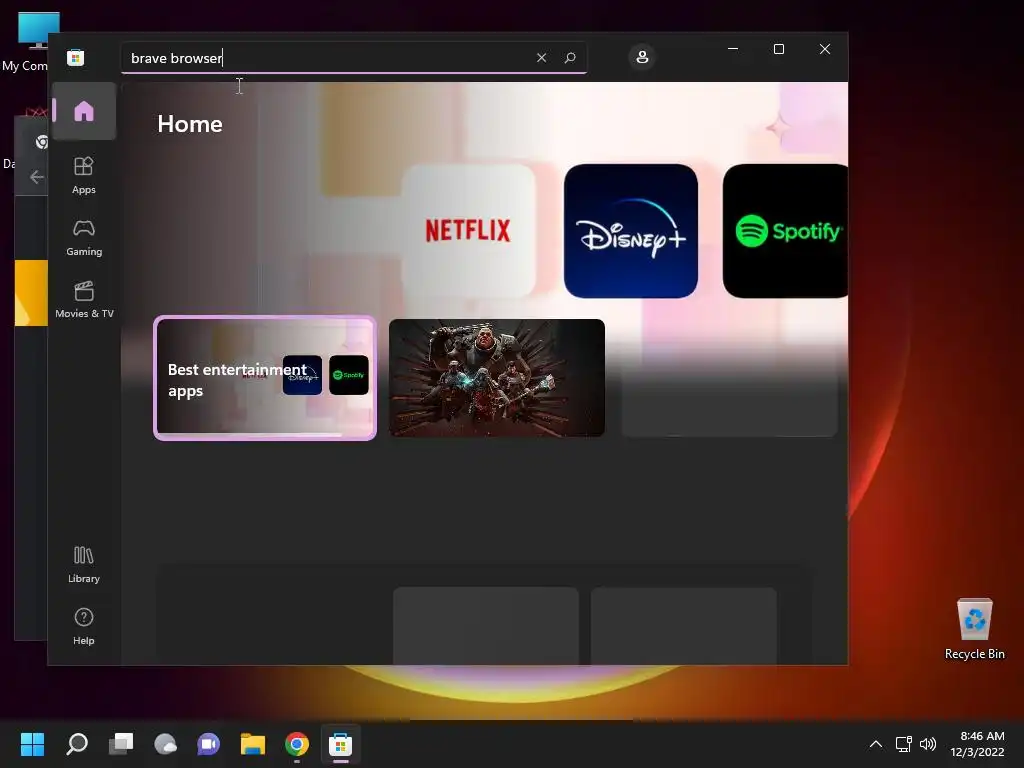Screen dimensions: 1024x768
Task: Switch to the Apps section
Action: [x=84, y=176]
